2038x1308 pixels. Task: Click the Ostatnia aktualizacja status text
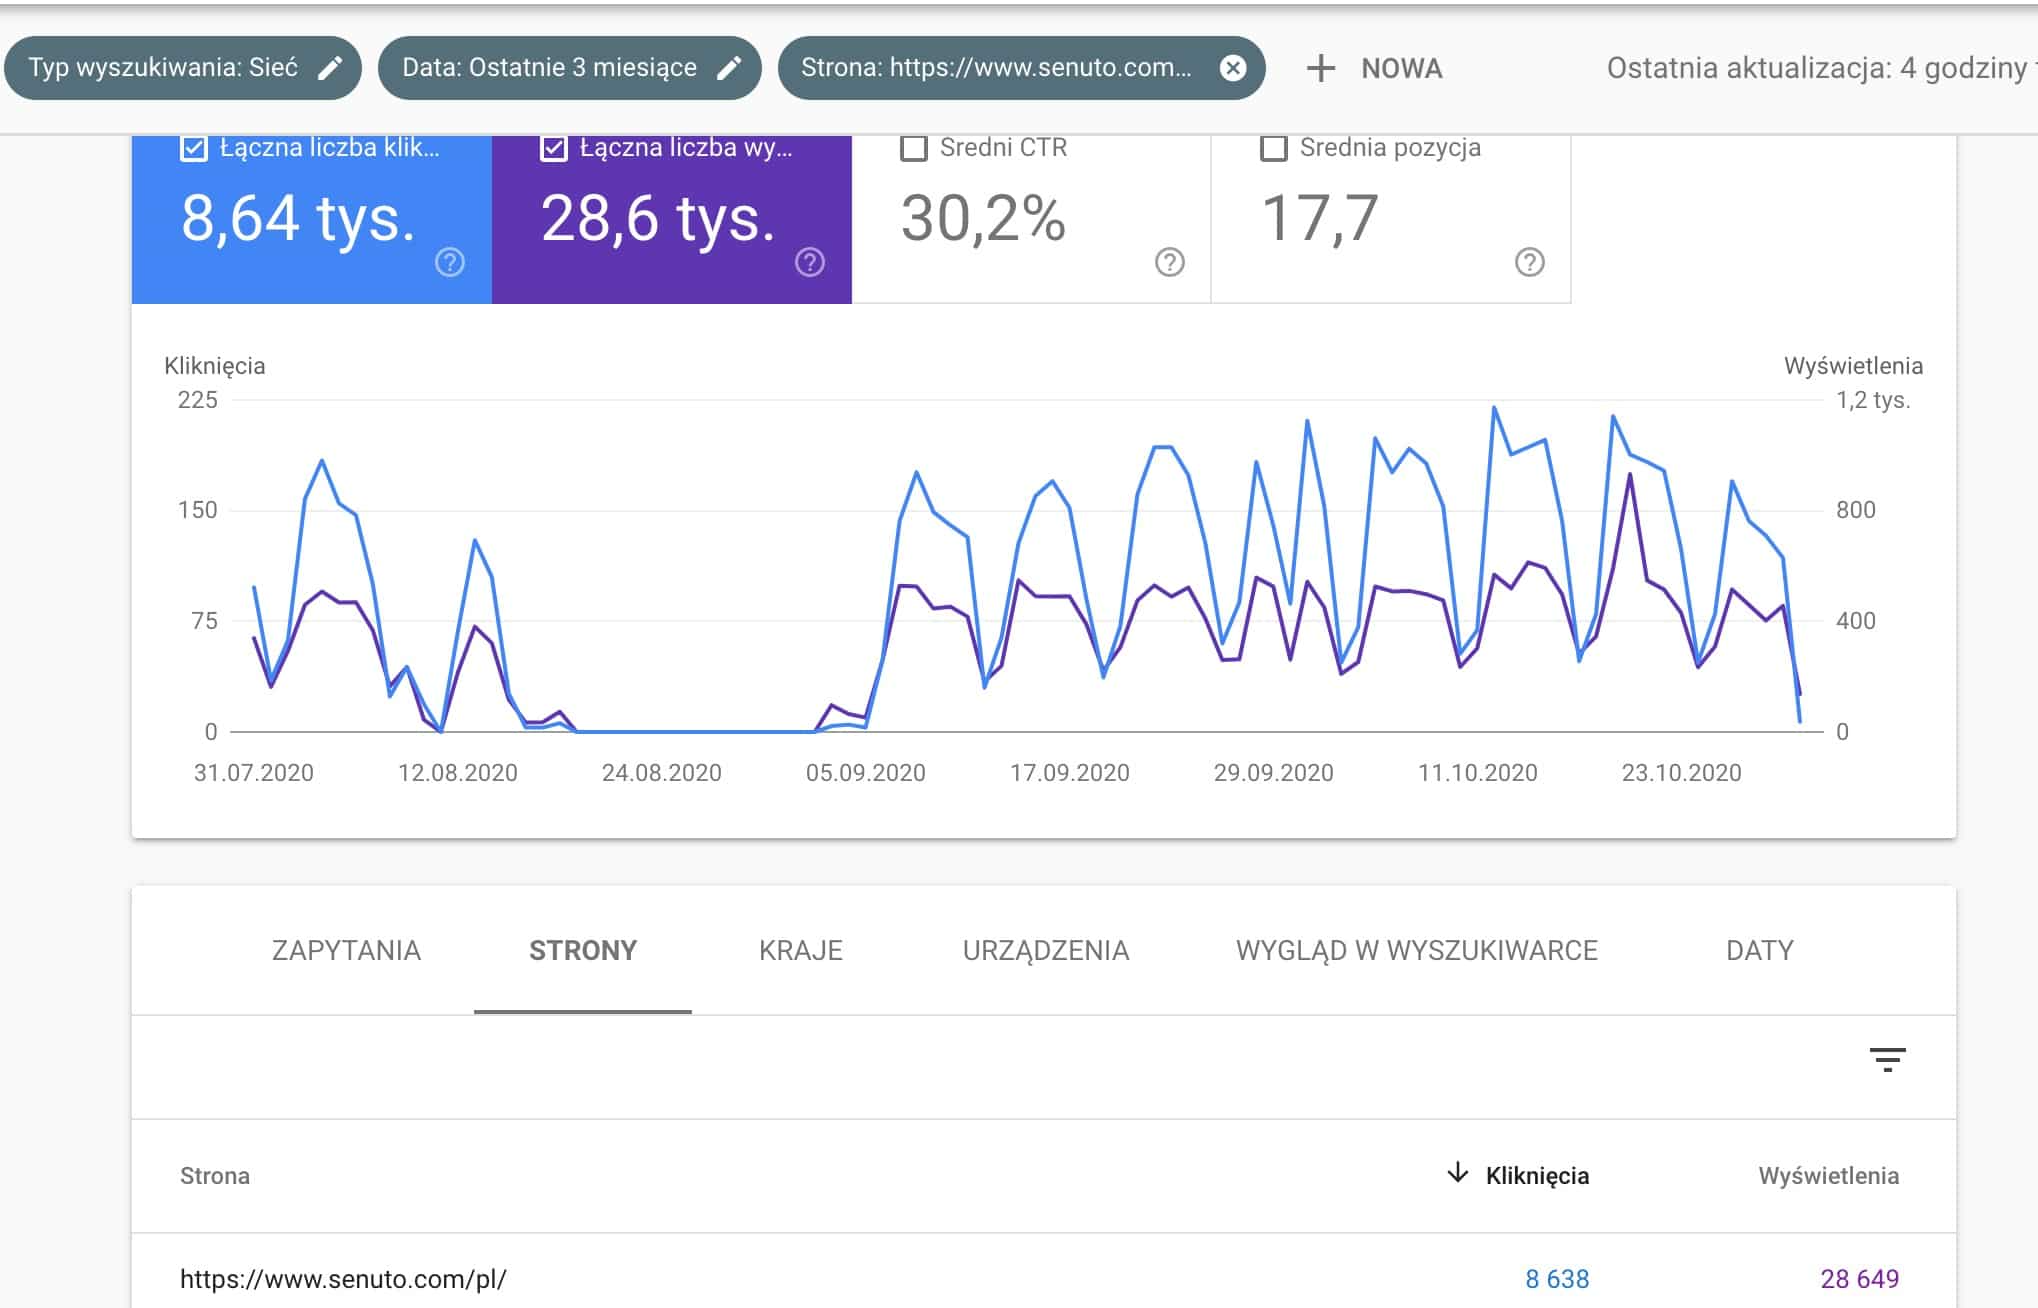pyautogui.click(x=1820, y=68)
